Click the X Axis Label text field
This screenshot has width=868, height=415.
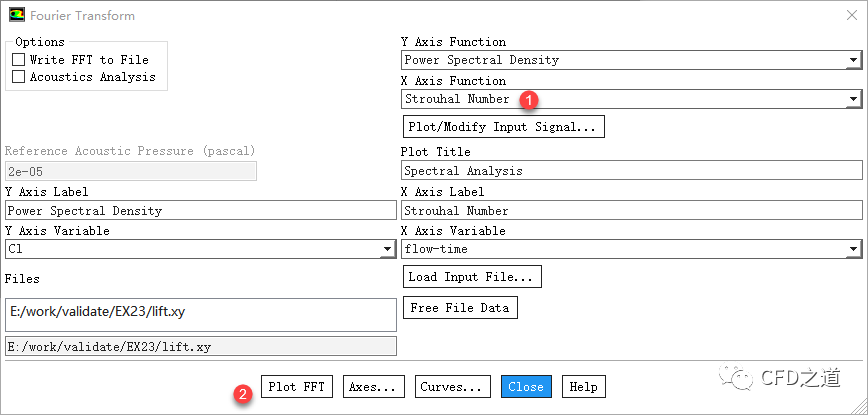point(630,211)
